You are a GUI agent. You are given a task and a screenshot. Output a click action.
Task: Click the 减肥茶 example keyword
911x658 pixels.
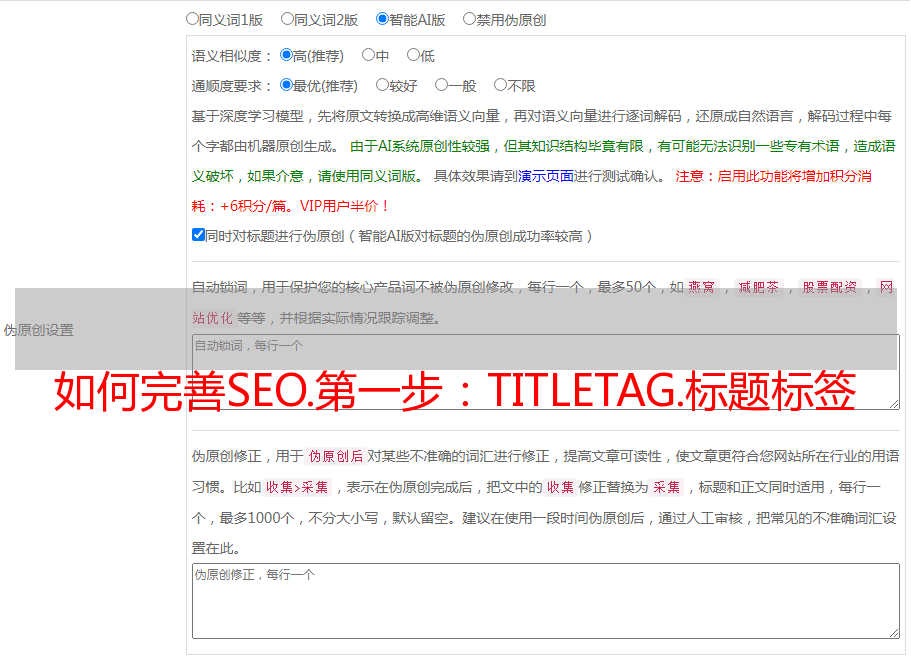point(758,287)
